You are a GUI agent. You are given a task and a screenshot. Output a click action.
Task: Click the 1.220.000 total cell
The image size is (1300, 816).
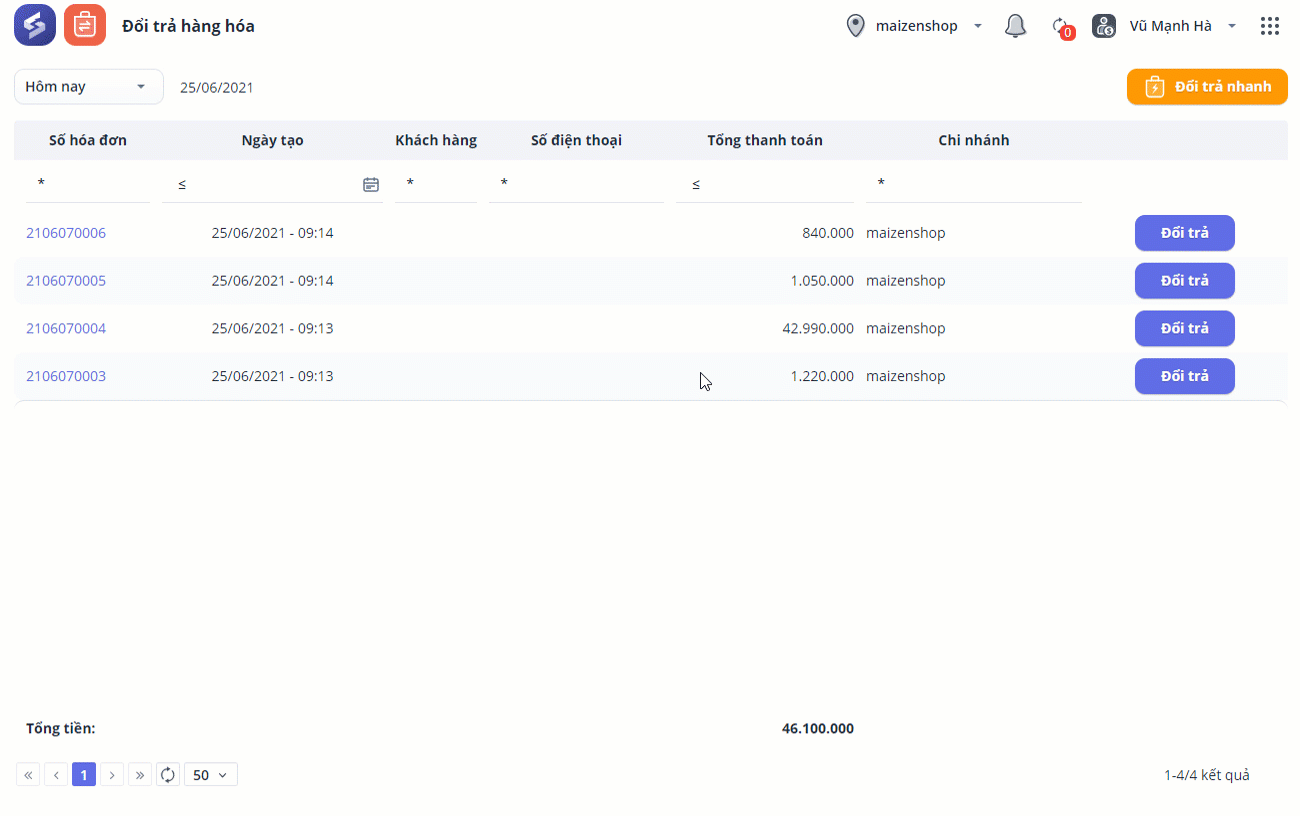tap(822, 376)
